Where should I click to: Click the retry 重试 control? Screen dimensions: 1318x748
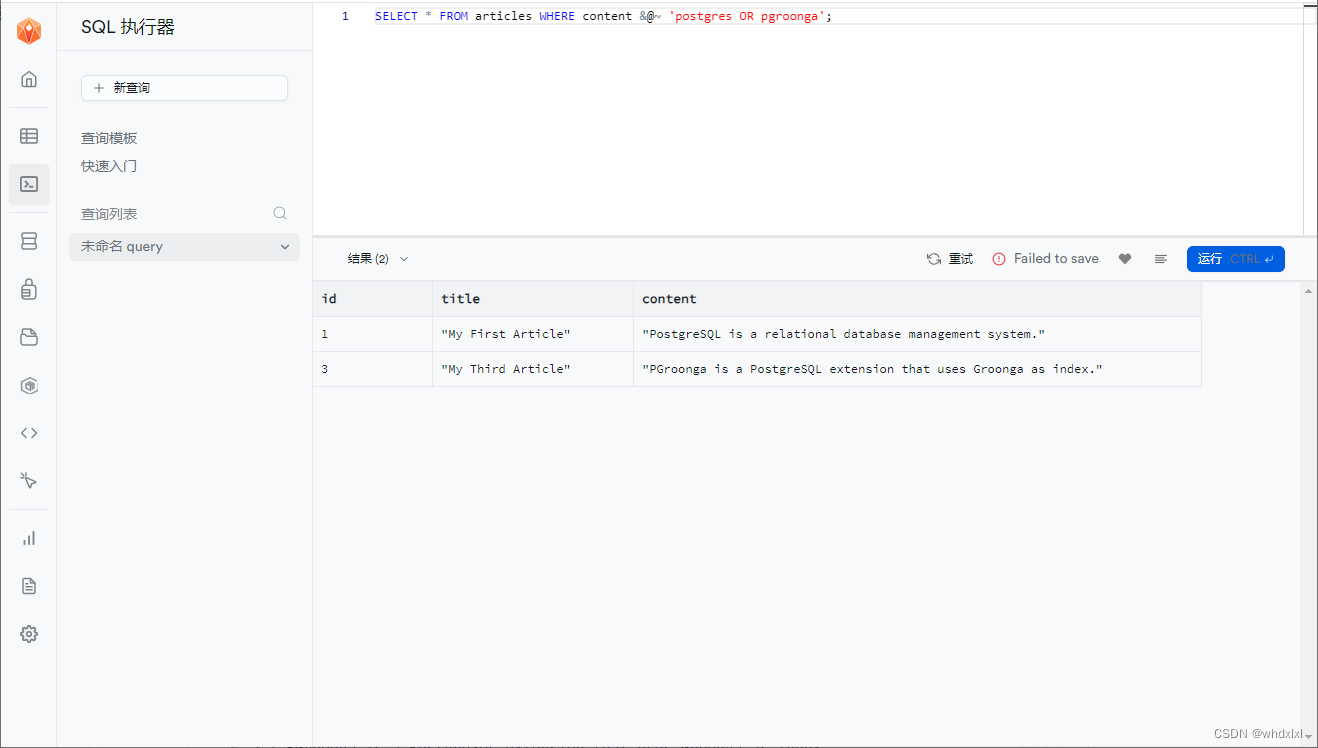pyautogui.click(x=949, y=258)
